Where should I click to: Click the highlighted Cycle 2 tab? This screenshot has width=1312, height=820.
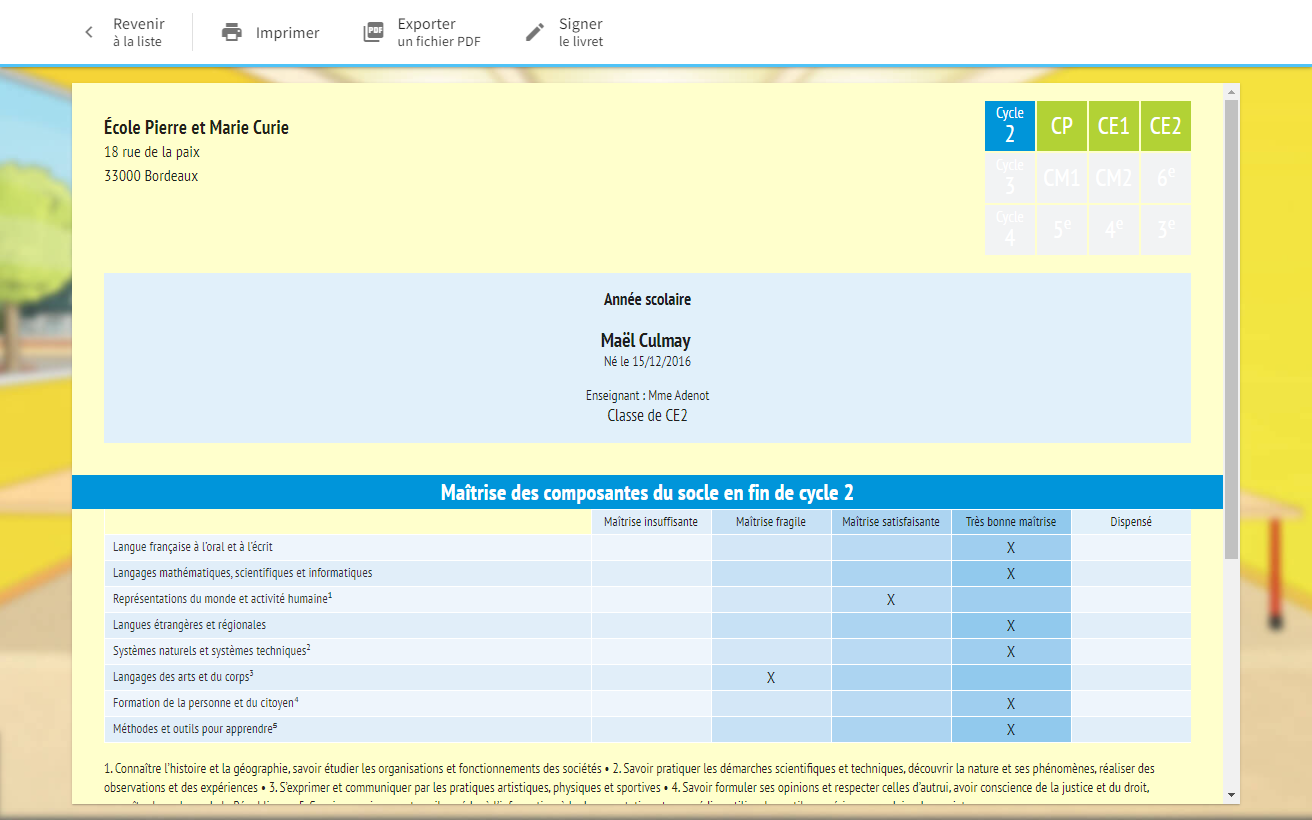pyautogui.click(x=1010, y=125)
